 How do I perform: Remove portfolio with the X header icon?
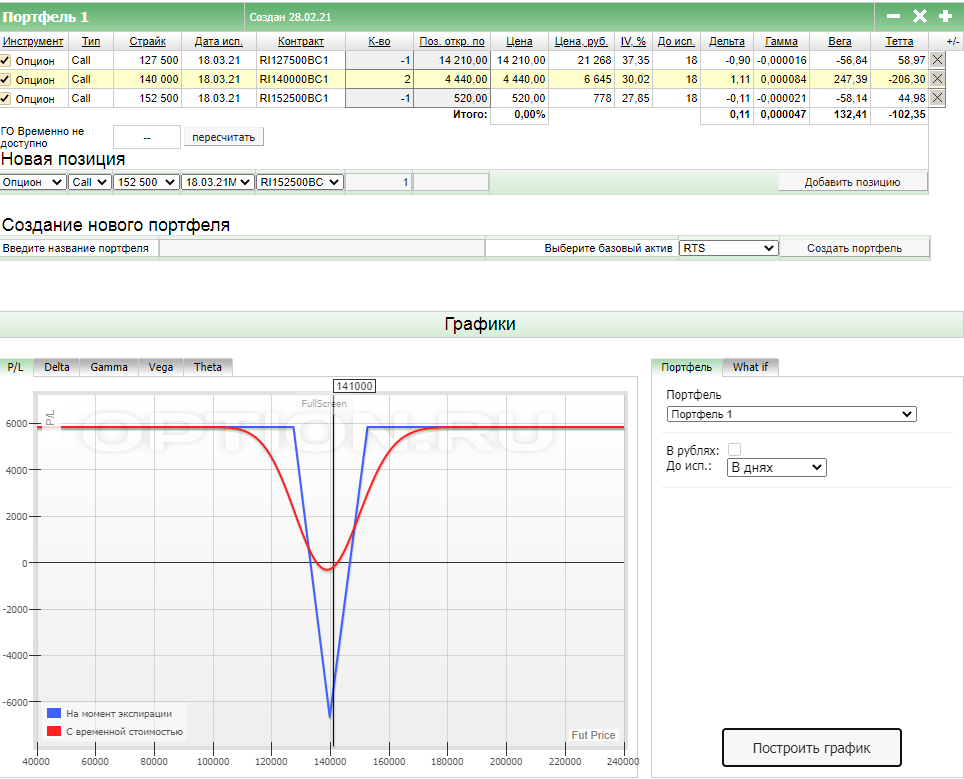click(x=920, y=17)
